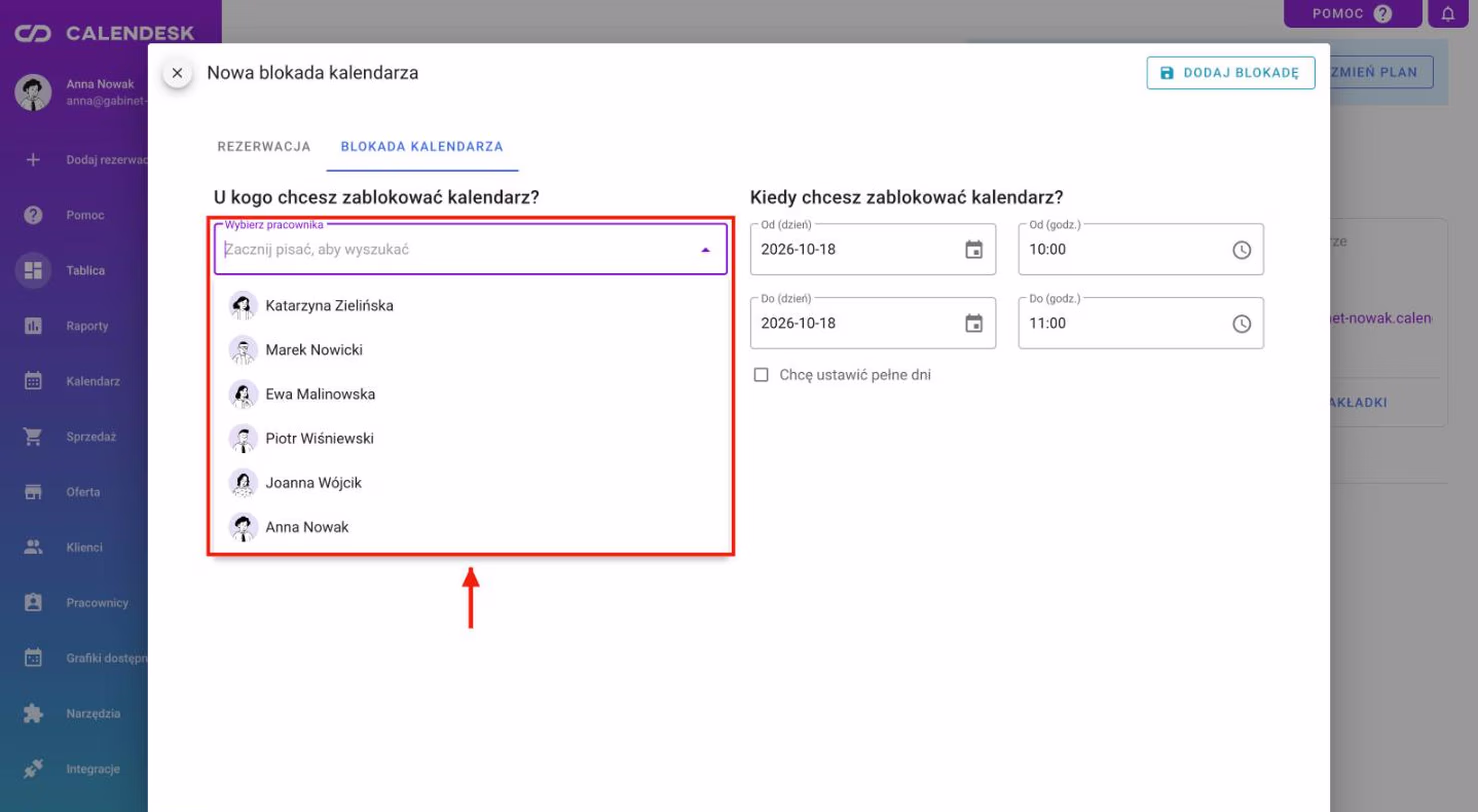The width and height of the screenshot is (1478, 812).
Task: Click the Integracje plug icon
Action: point(33,769)
